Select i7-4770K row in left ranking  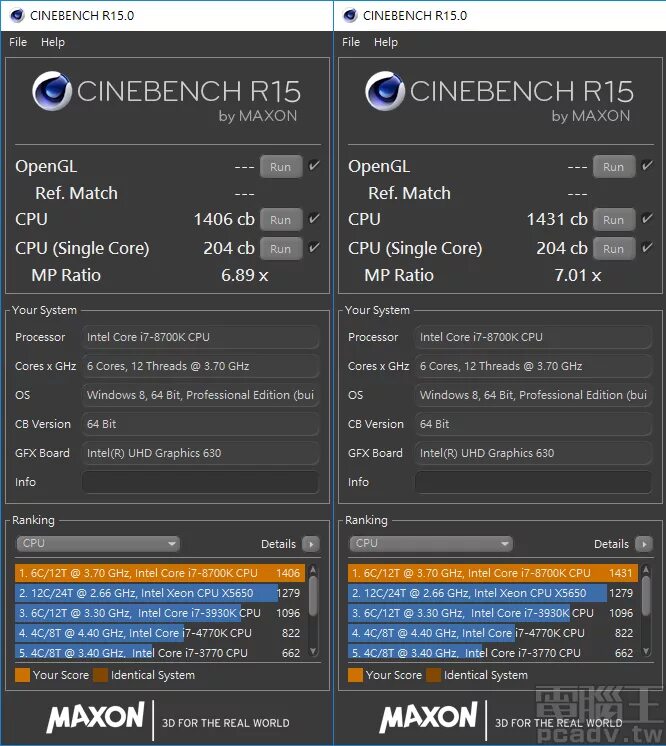160,633
